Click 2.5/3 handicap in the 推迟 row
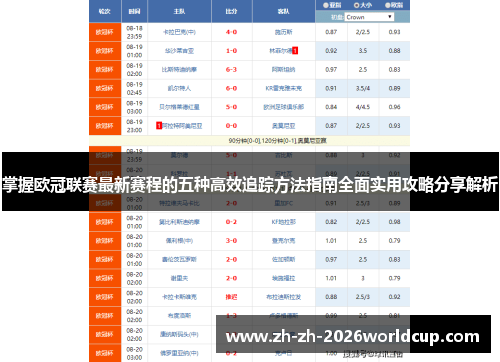This screenshot has height=362, width=500. click(x=363, y=297)
